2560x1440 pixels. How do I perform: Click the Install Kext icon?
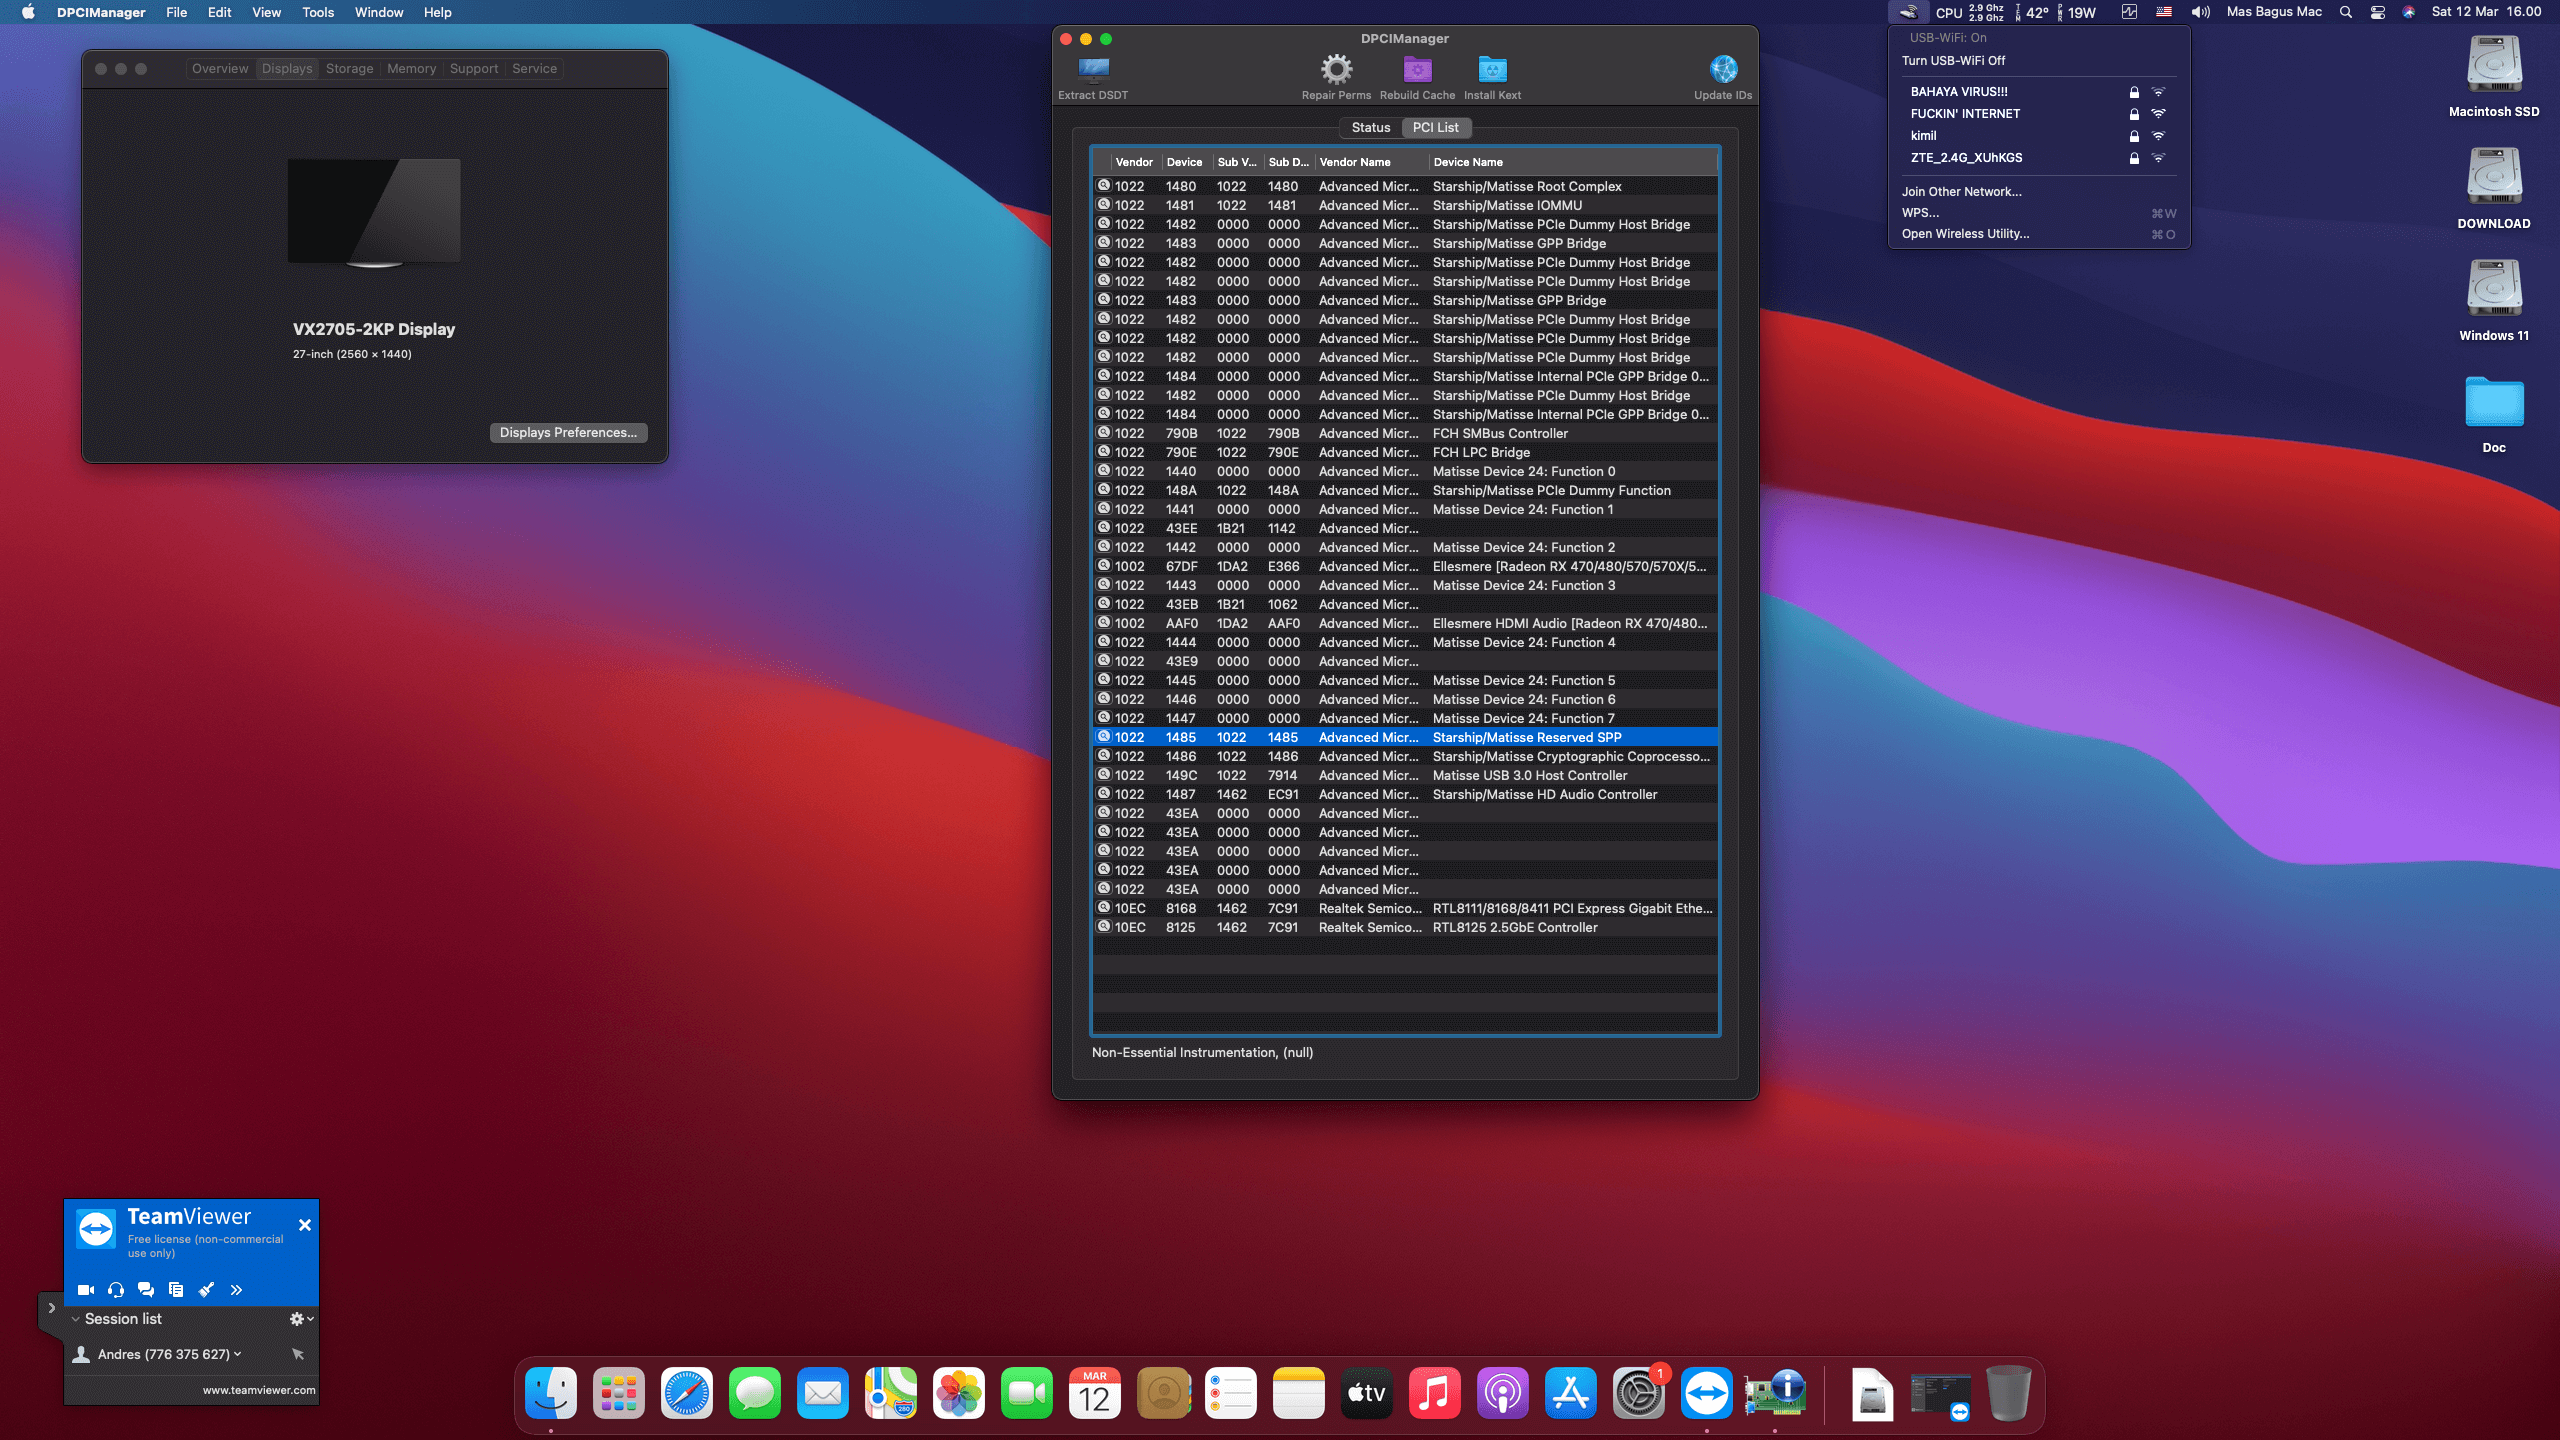pos(1492,70)
